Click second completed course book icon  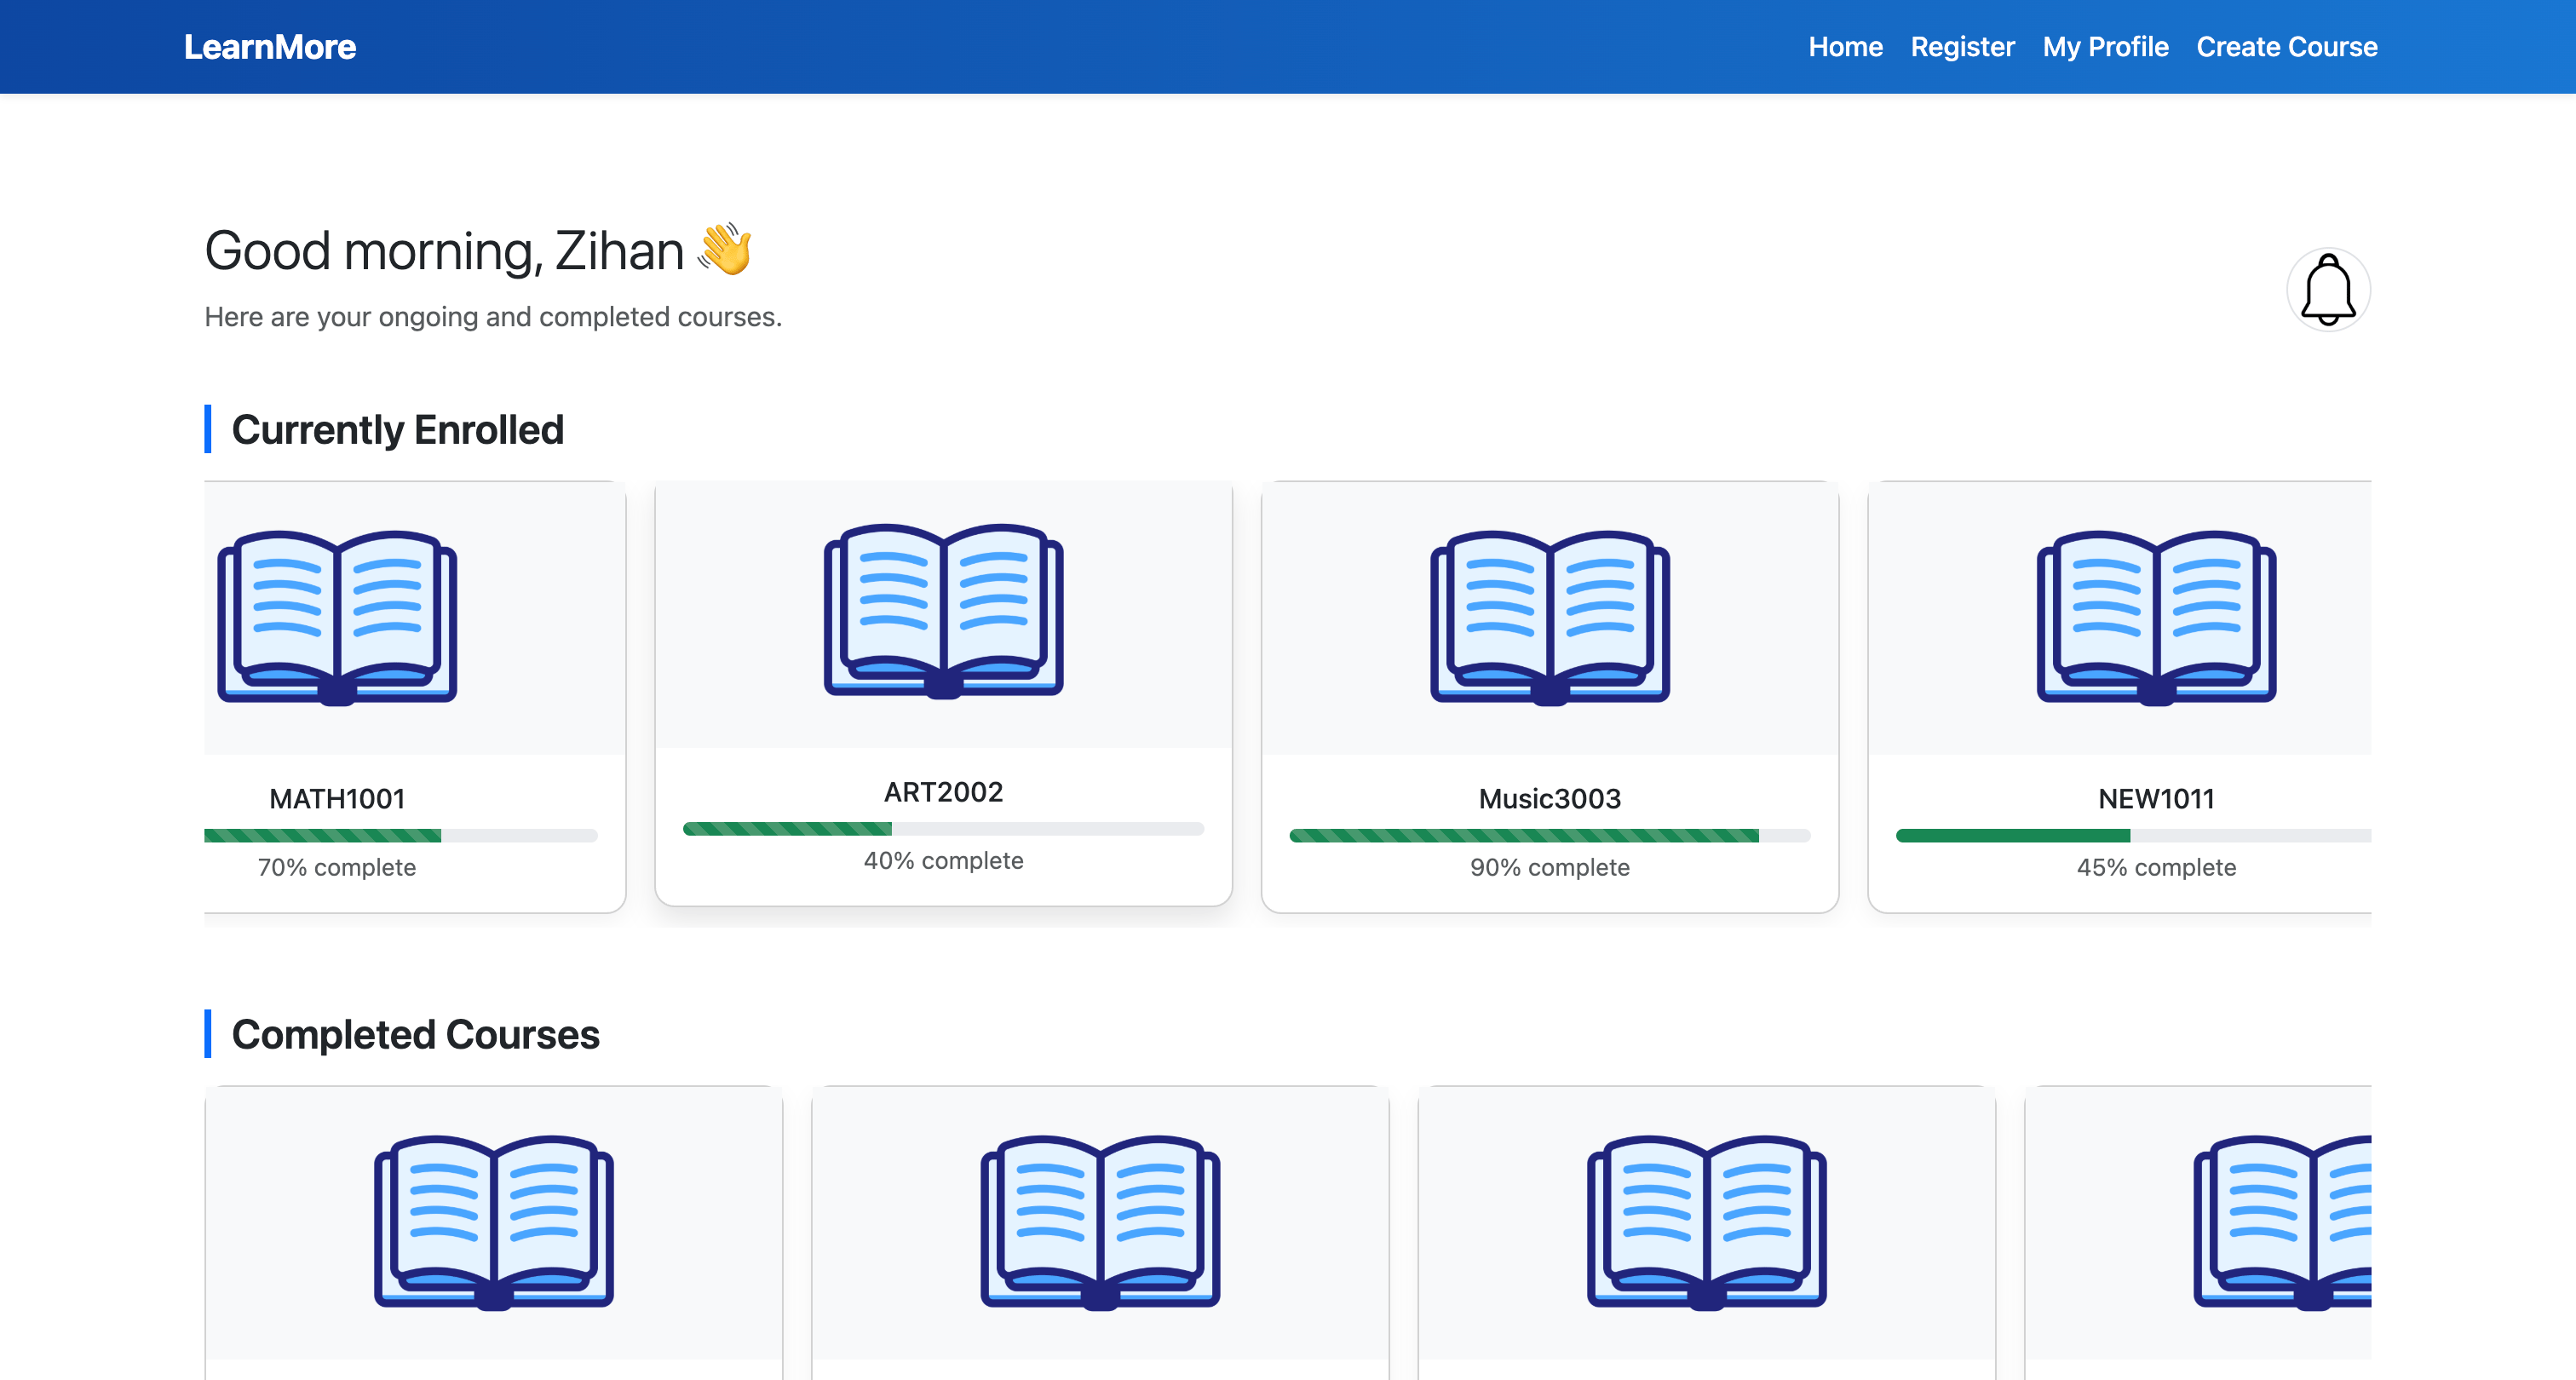tap(1100, 1221)
